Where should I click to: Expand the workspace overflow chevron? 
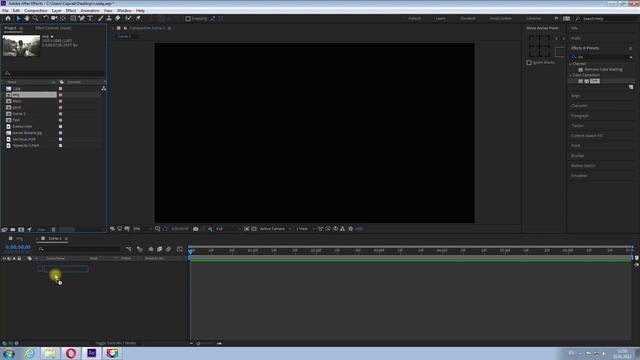[556, 18]
